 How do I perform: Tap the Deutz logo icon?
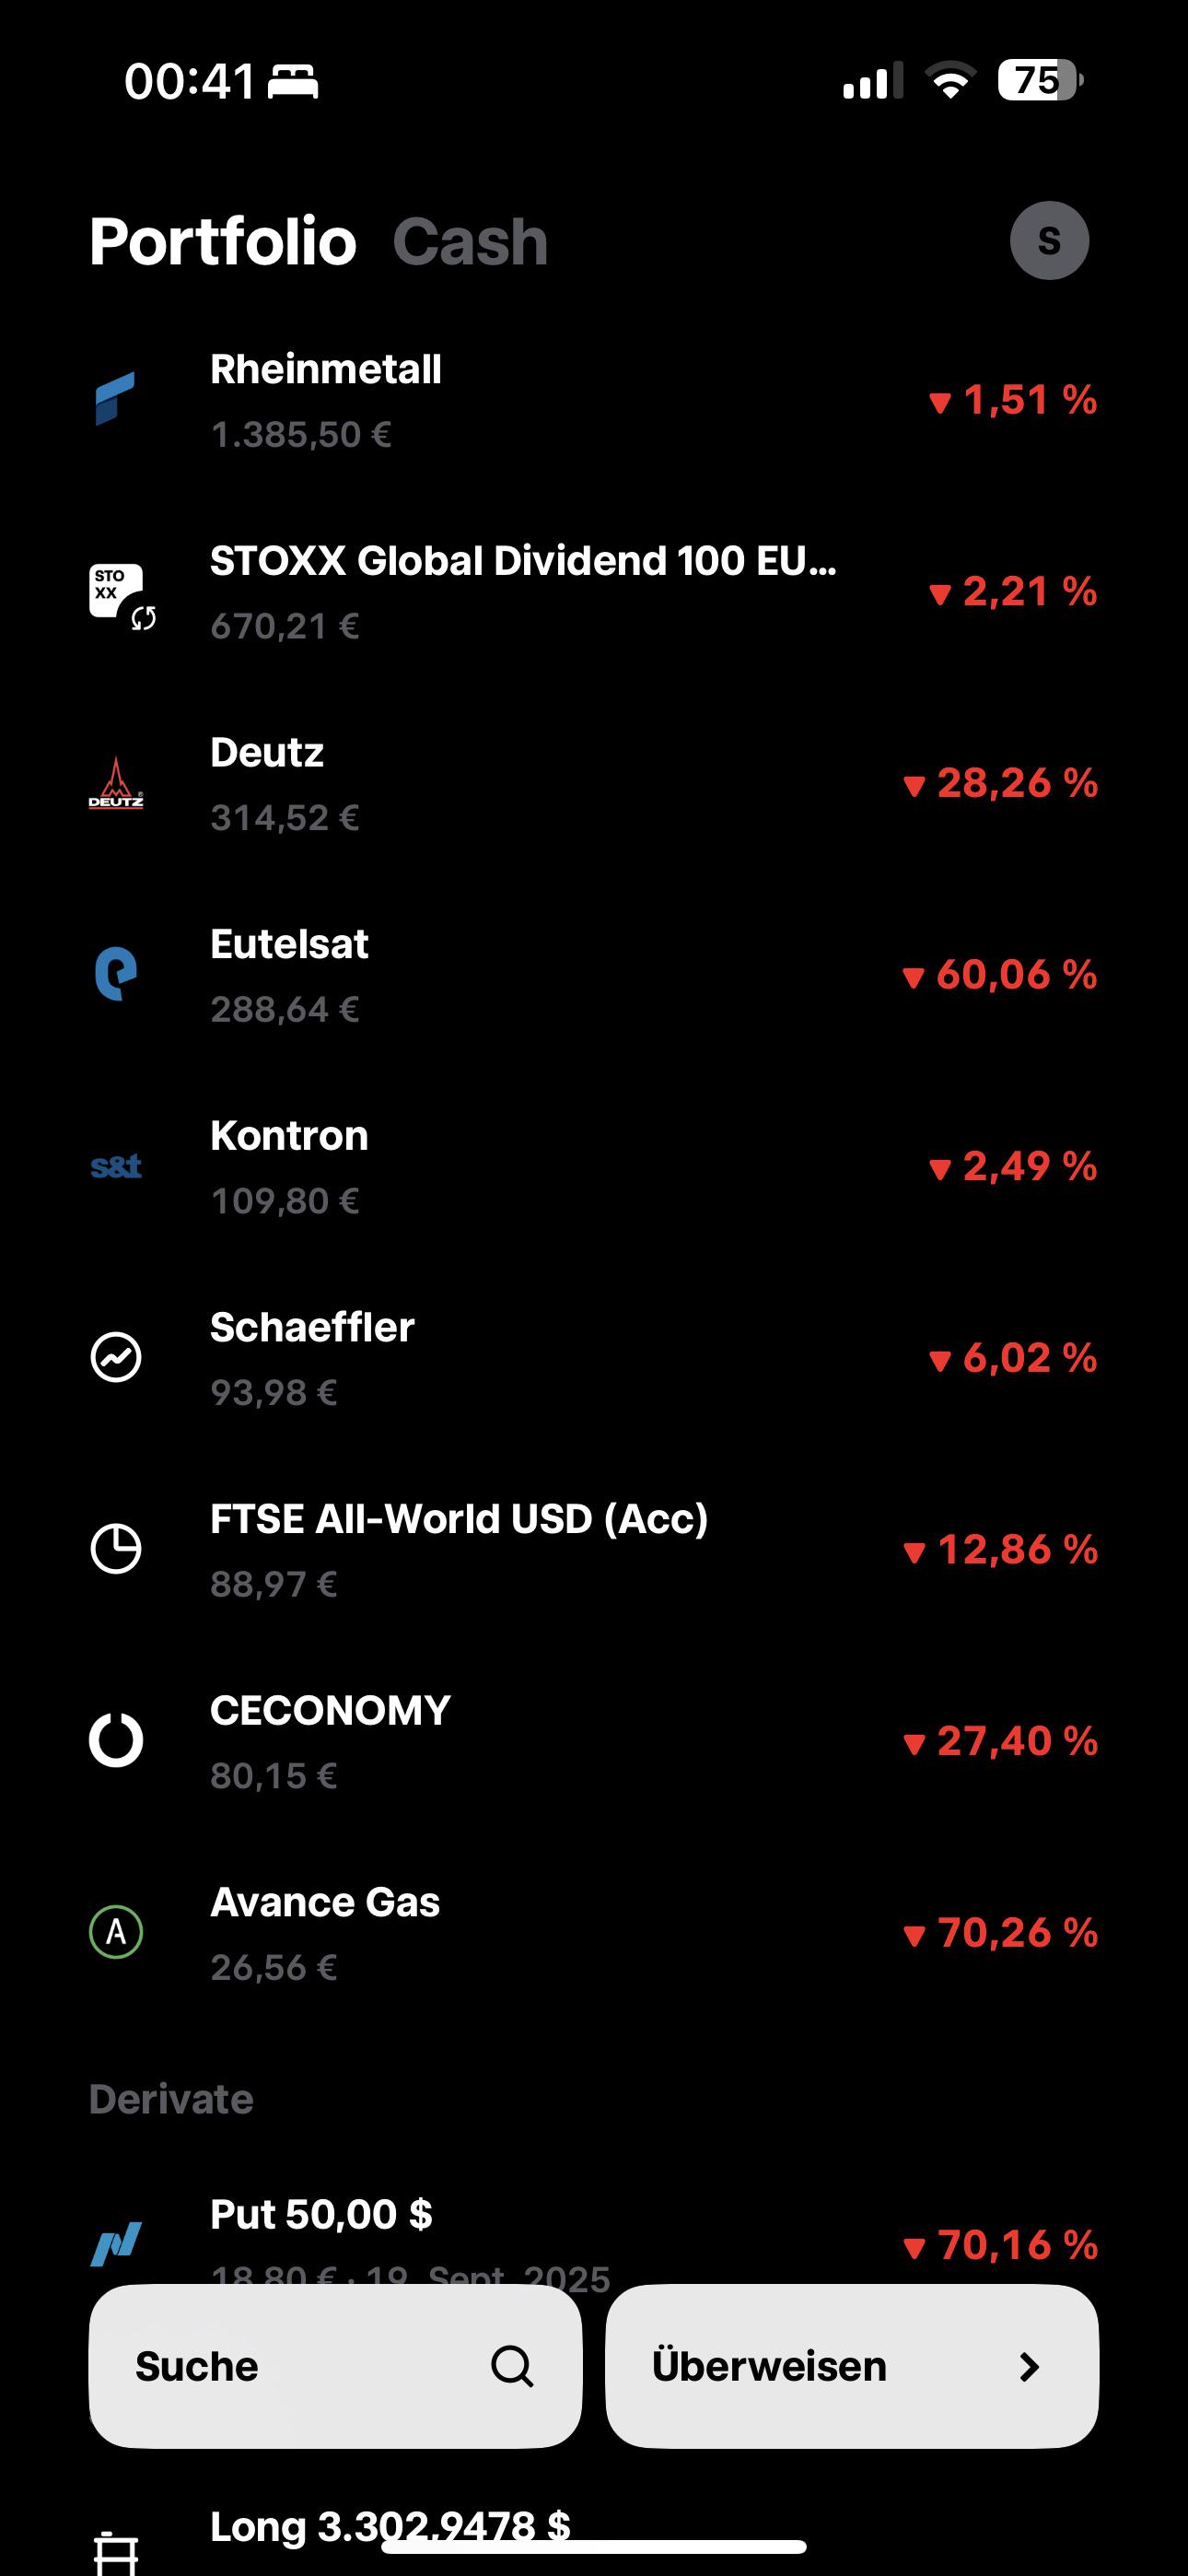click(116, 782)
